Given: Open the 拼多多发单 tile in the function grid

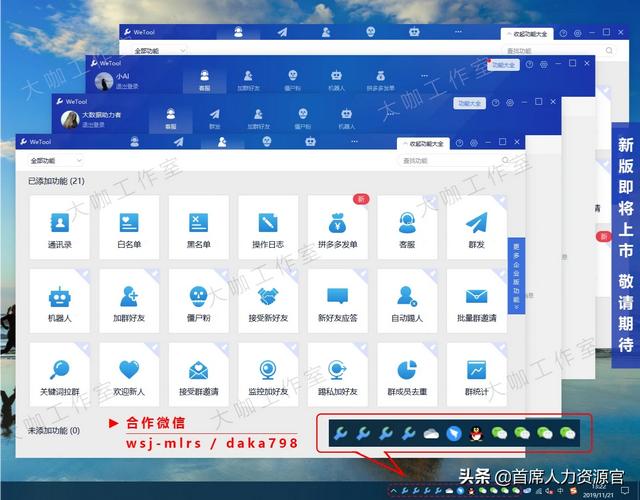Looking at the screenshot, I should tap(338, 227).
